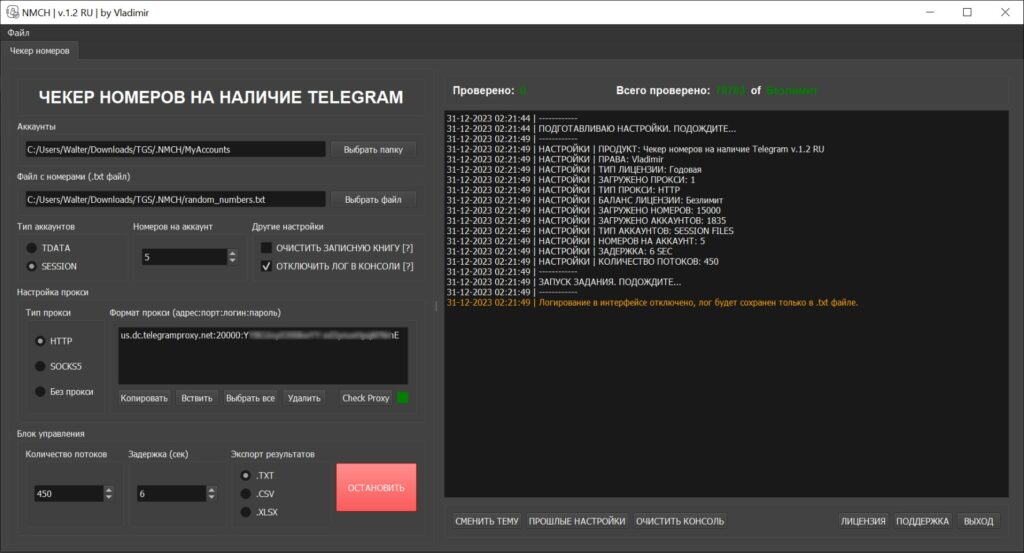Maximize the NMCH window
The height and width of the screenshot is (553, 1024).
point(967,12)
